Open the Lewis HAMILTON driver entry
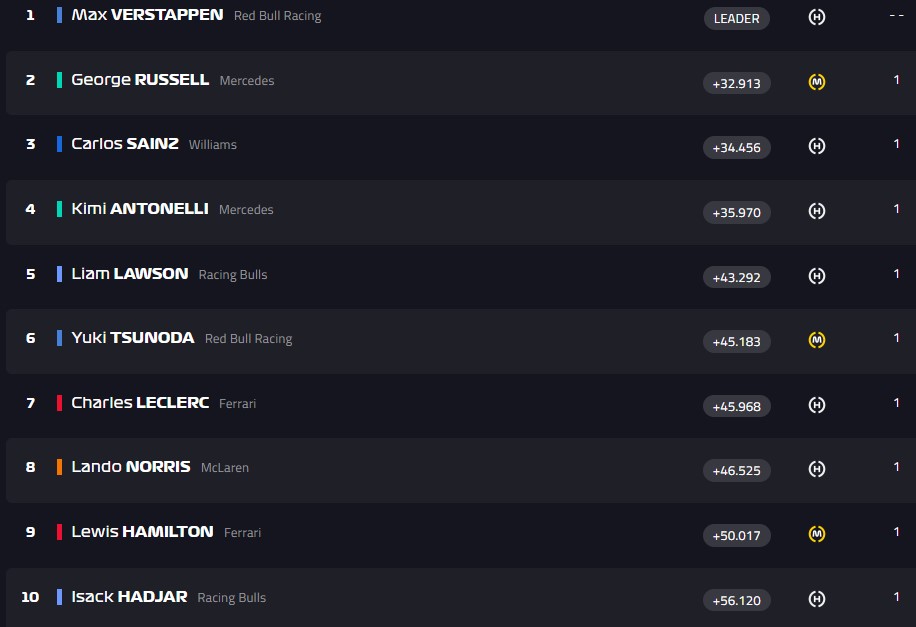This screenshot has height=627, width=916. pyautogui.click(x=142, y=532)
